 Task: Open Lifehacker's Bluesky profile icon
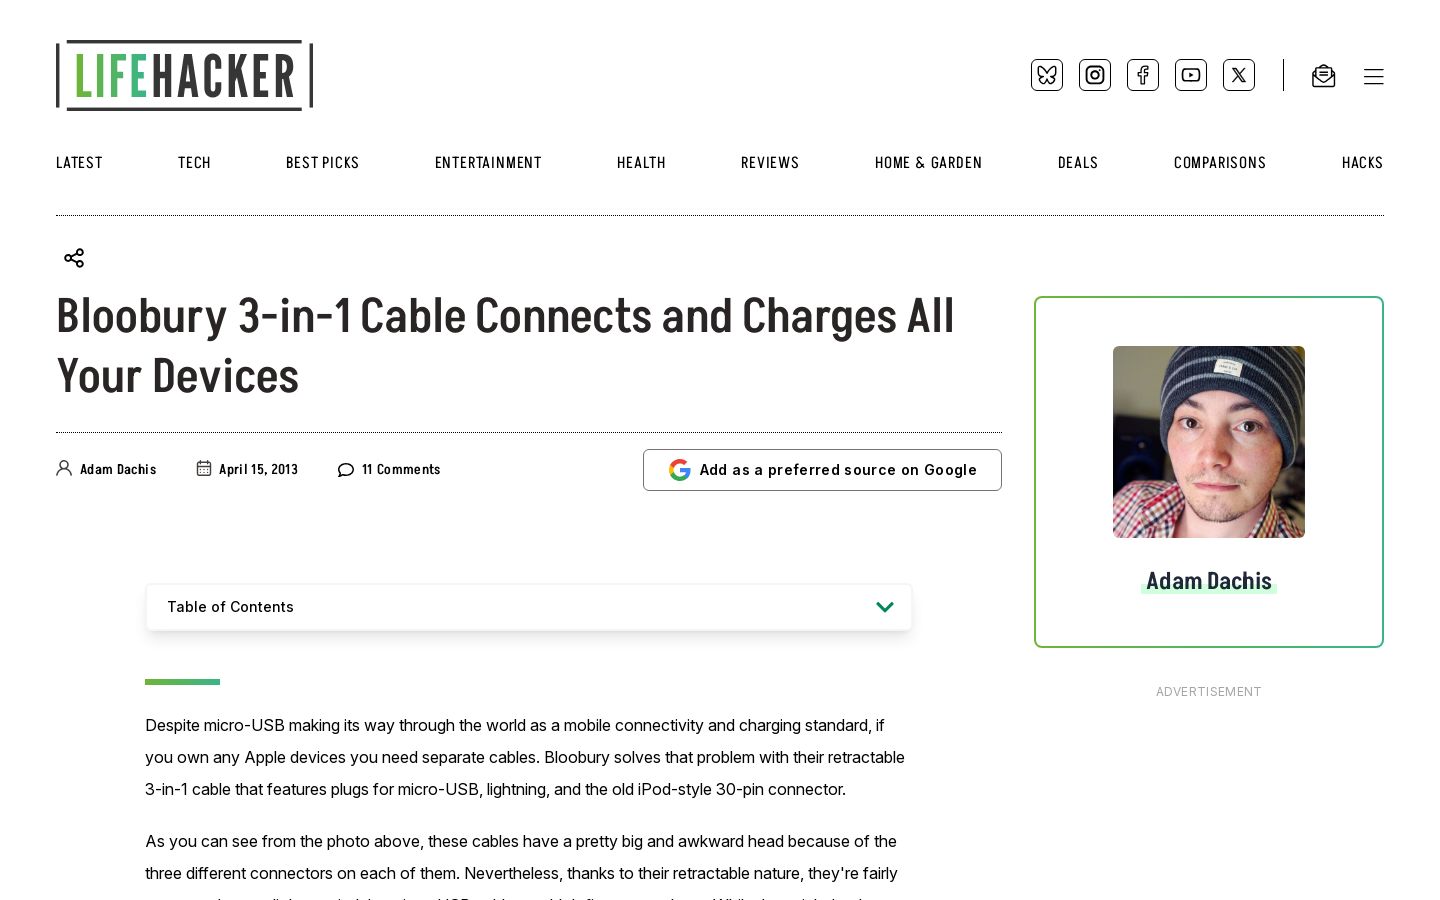pyautogui.click(x=1047, y=75)
